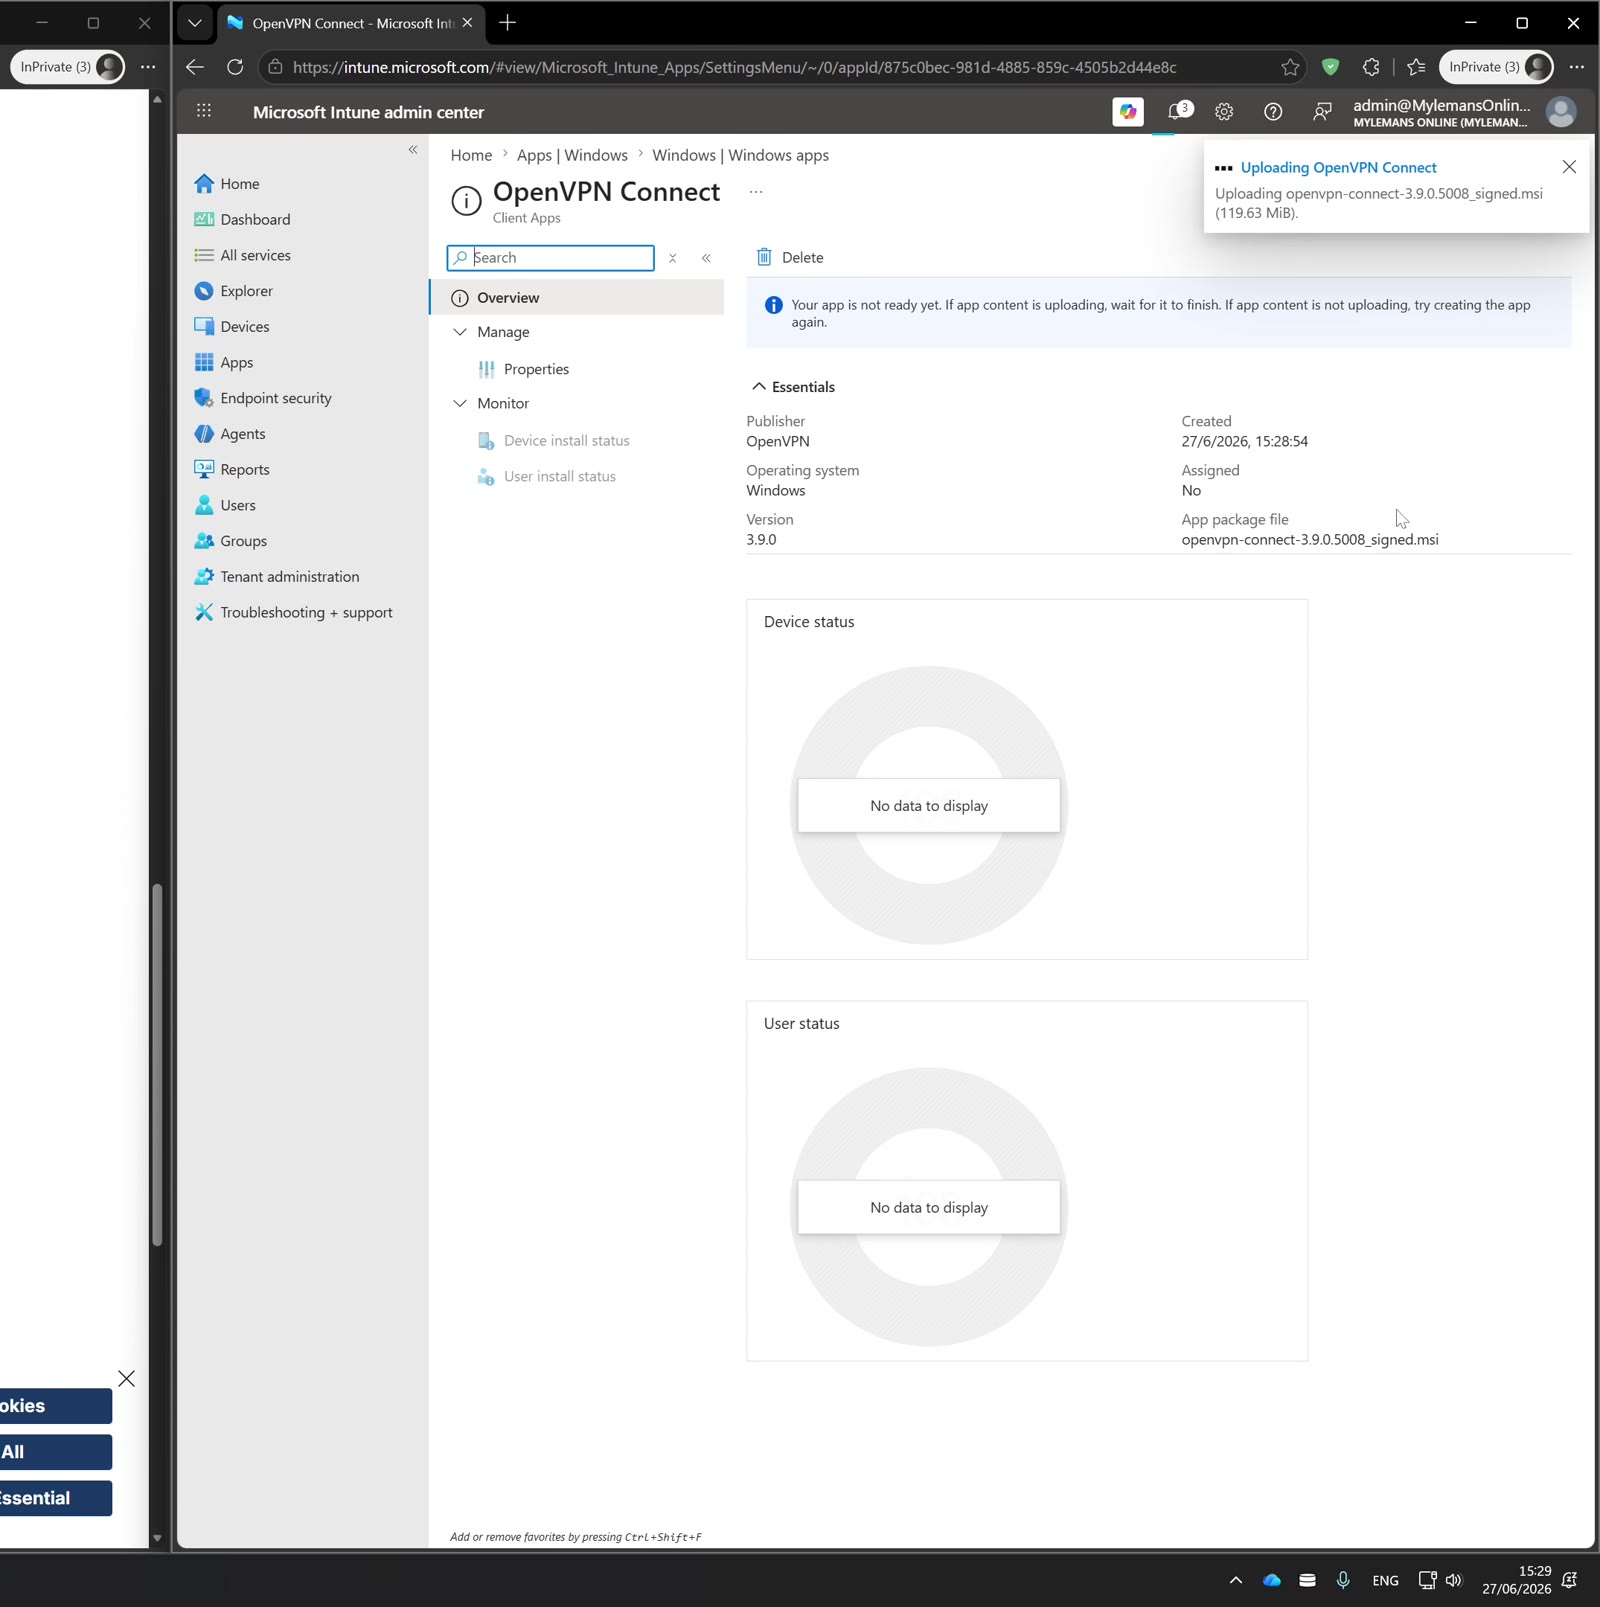Open the portal waffle menu
The height and width of the screenshot is (1607, 1600).
pyautogui.click(x=204, y=112)
